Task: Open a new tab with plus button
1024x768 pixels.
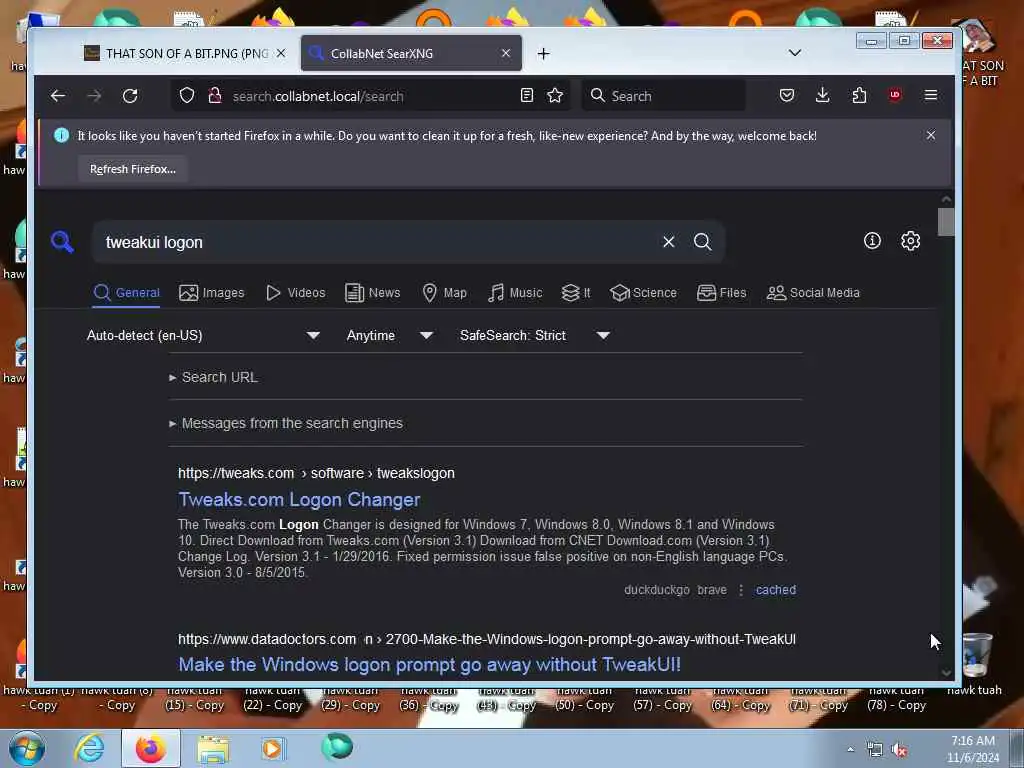Action: 543,54
